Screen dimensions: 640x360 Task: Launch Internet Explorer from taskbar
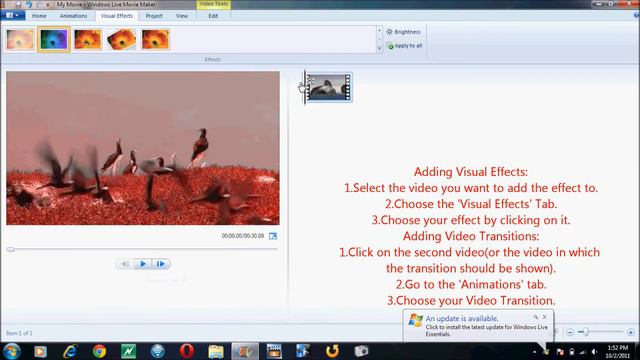(70, 351)
